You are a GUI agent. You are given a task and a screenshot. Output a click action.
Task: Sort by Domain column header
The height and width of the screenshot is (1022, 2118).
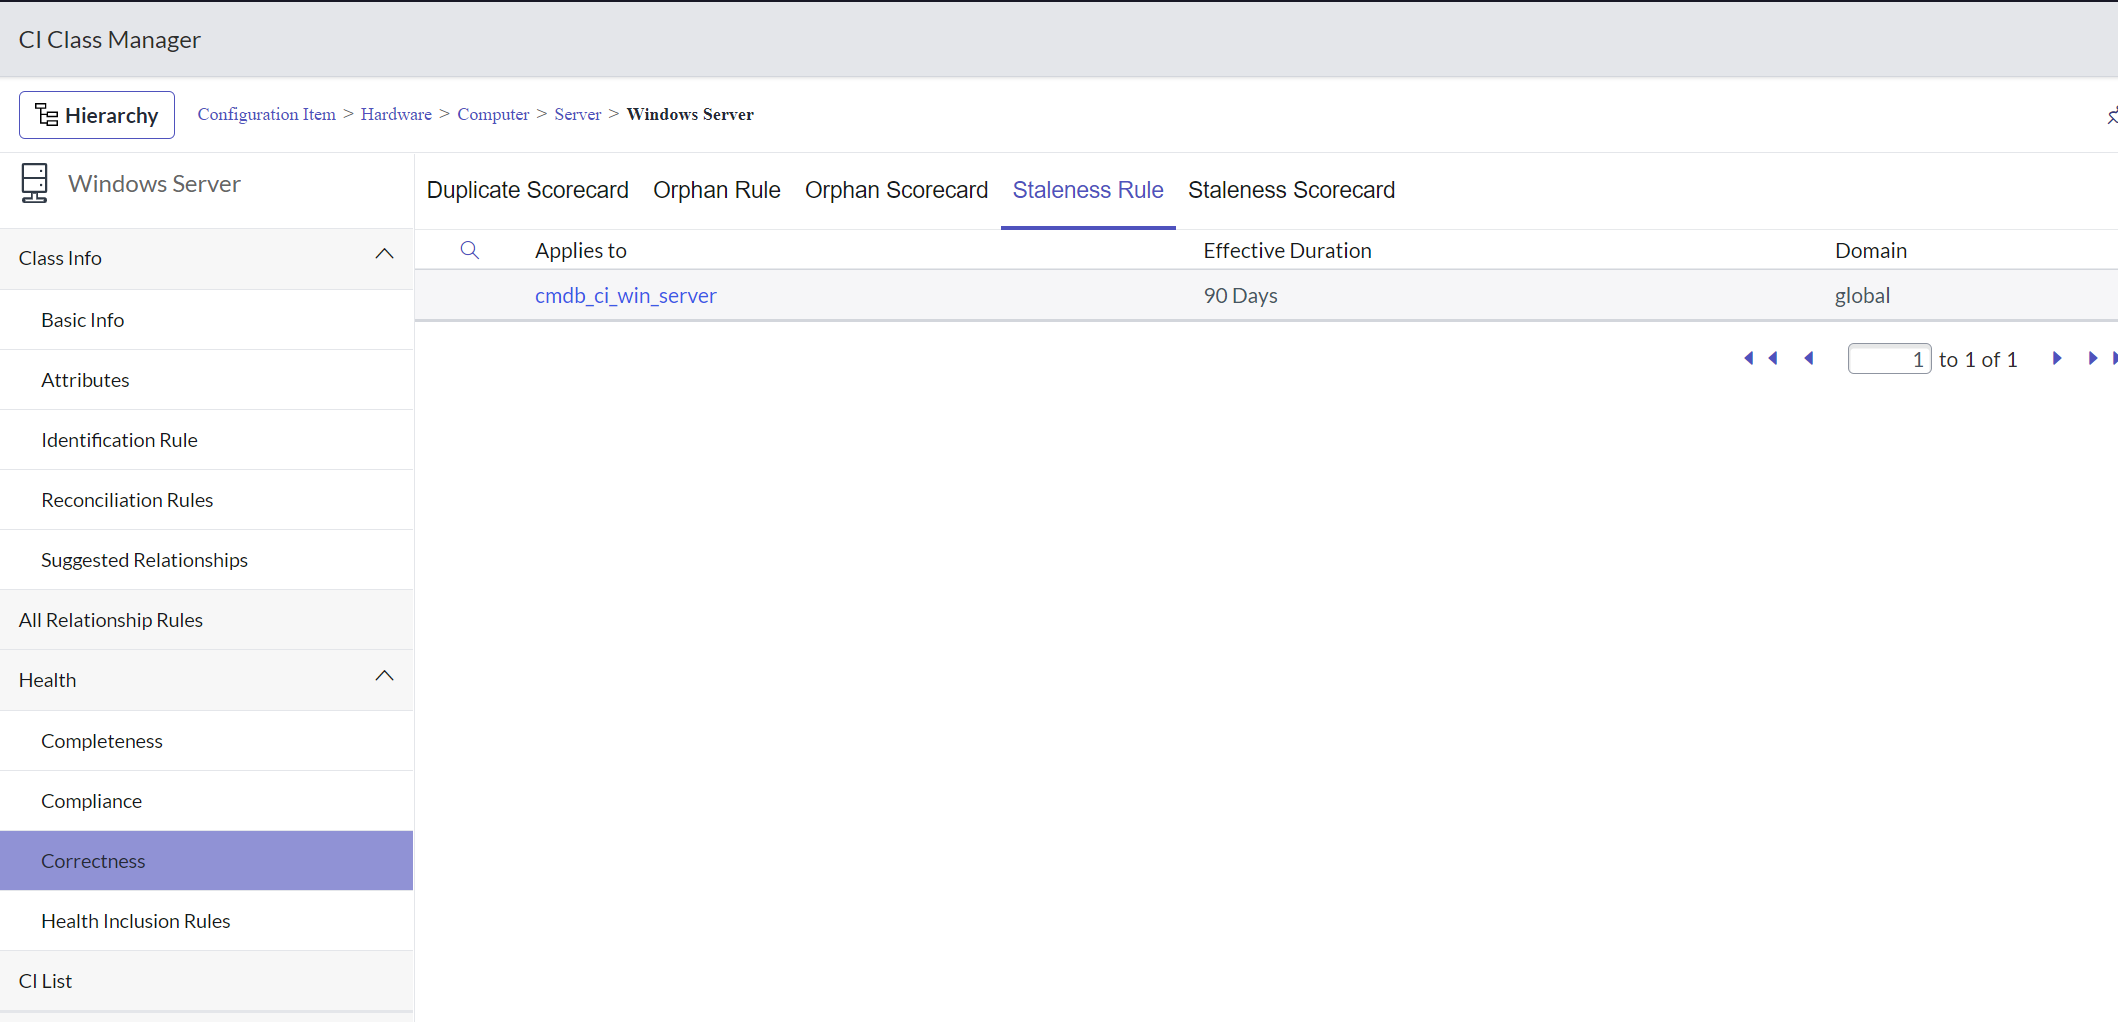tap(1871, 250)
